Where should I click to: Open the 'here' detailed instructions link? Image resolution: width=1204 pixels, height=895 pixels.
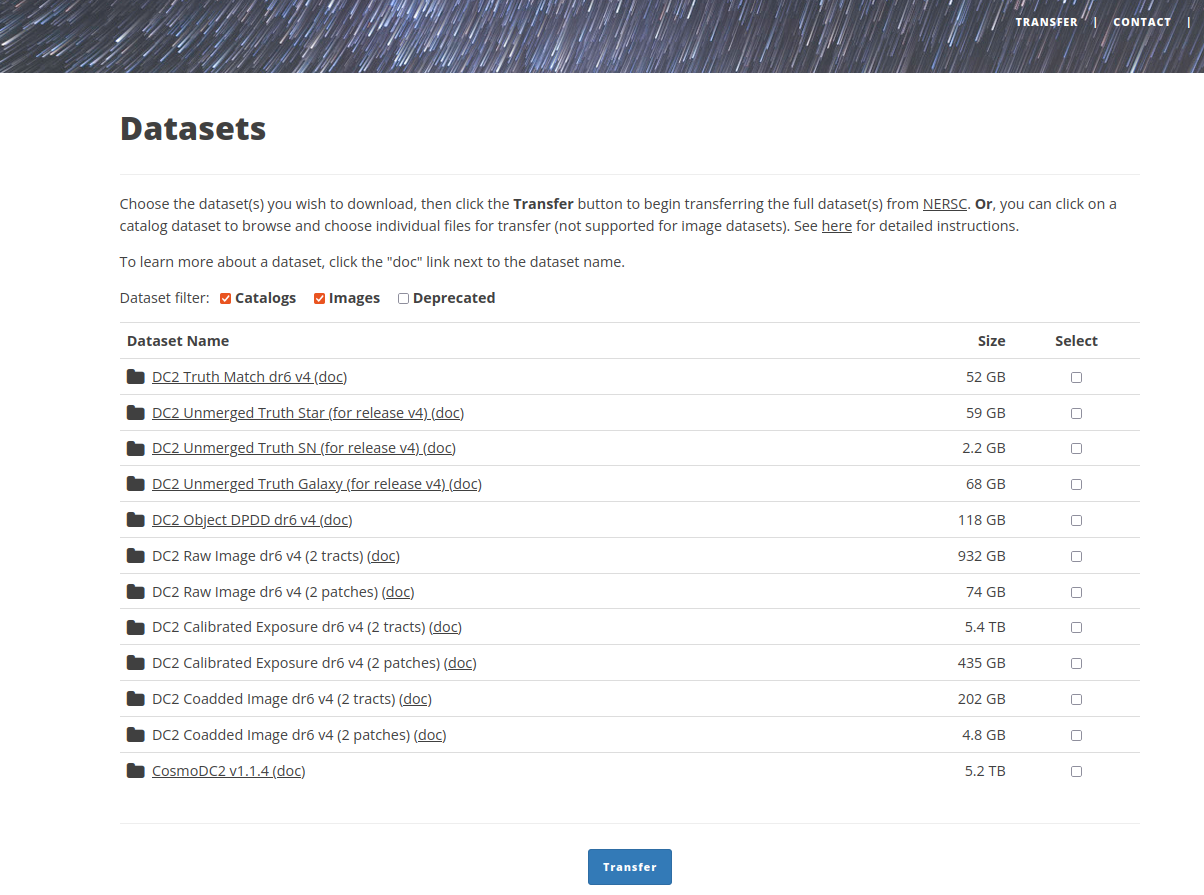coord(837,226)
